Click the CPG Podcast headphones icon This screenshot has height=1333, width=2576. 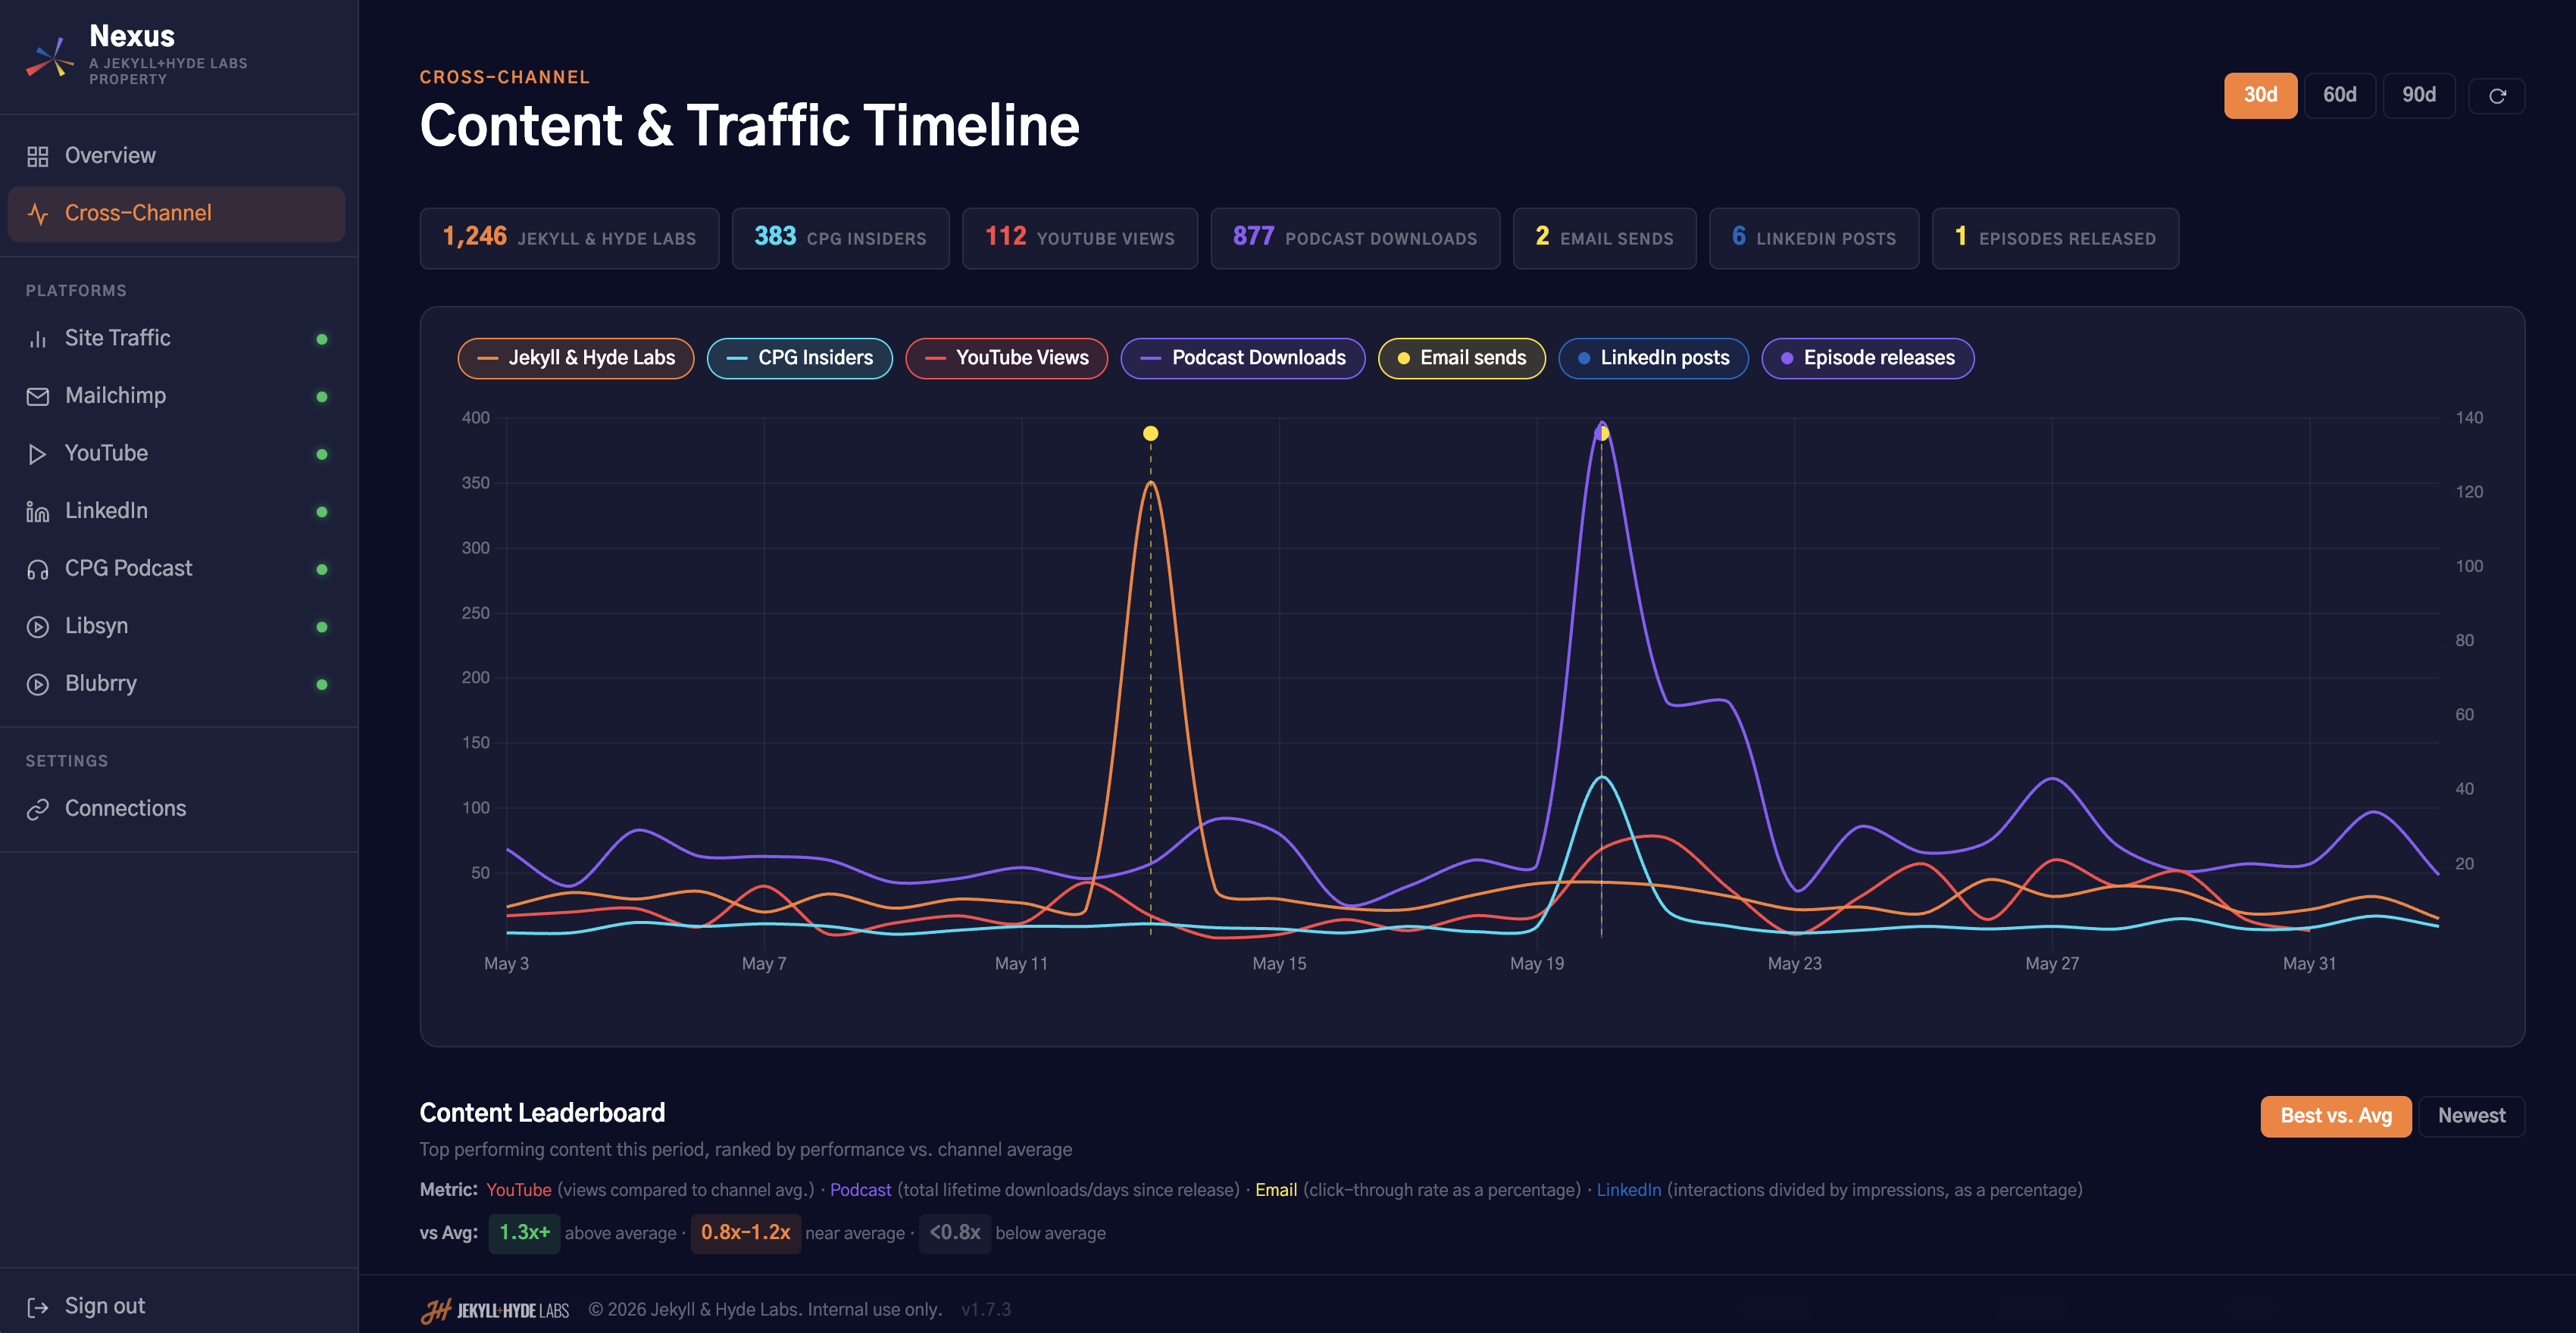(x=37, y=569)
